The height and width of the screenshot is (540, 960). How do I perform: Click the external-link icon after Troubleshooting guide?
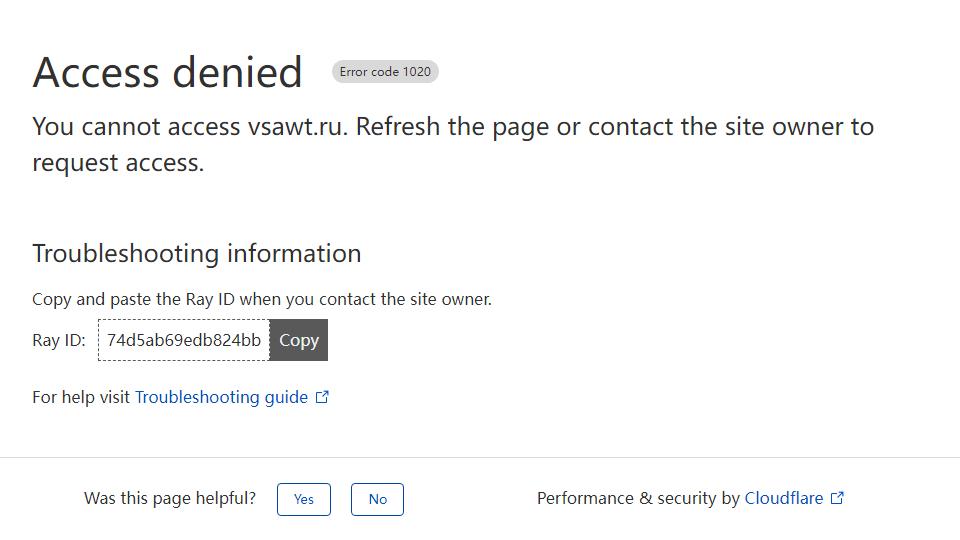(322, 397)
